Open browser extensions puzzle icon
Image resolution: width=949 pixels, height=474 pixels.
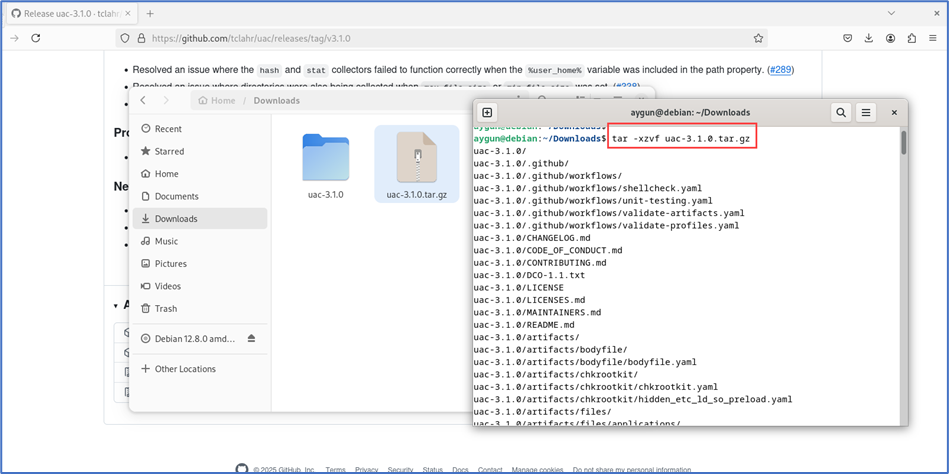click(911, 38)
